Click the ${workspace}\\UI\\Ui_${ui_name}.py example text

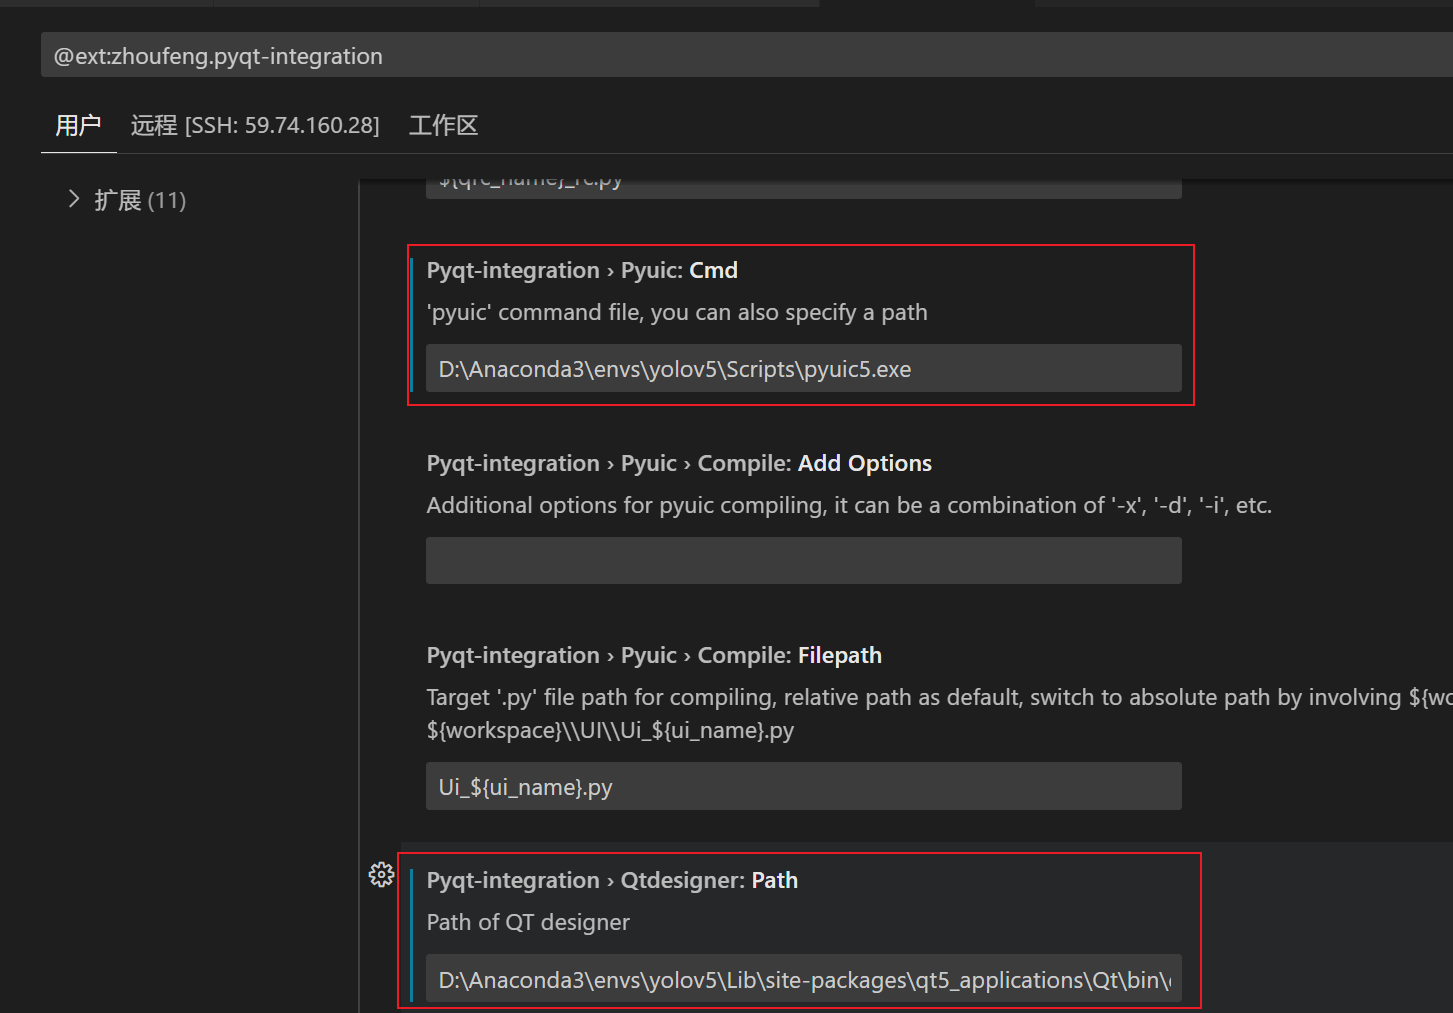pyautogui.click(x=610, y=730)
